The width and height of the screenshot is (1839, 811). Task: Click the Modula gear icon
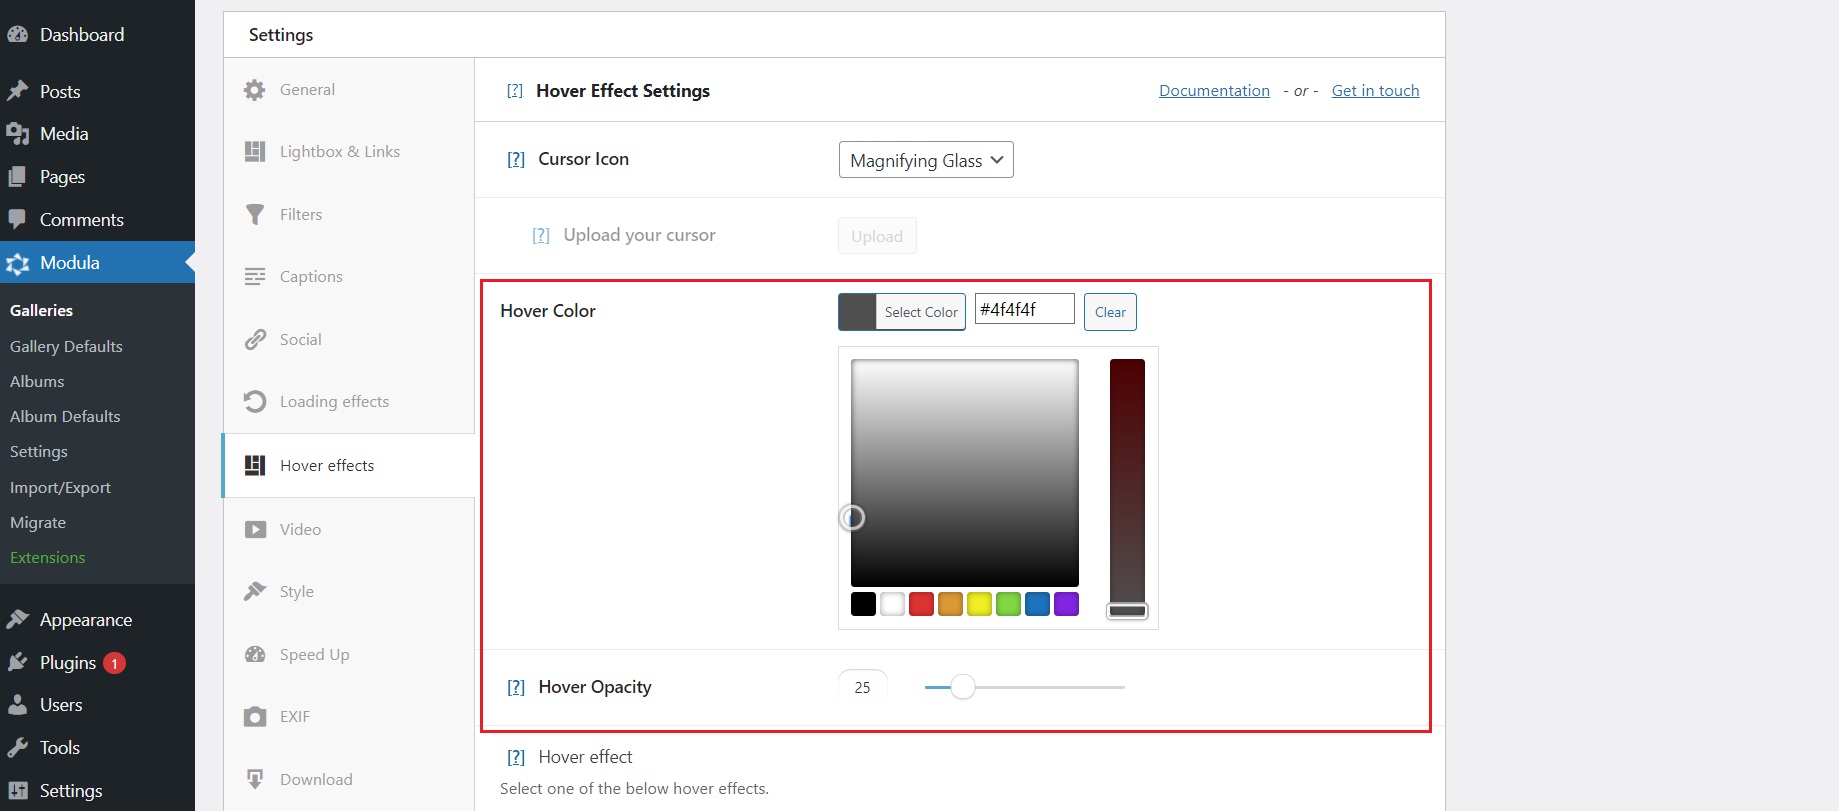click(x=17, y=263)
